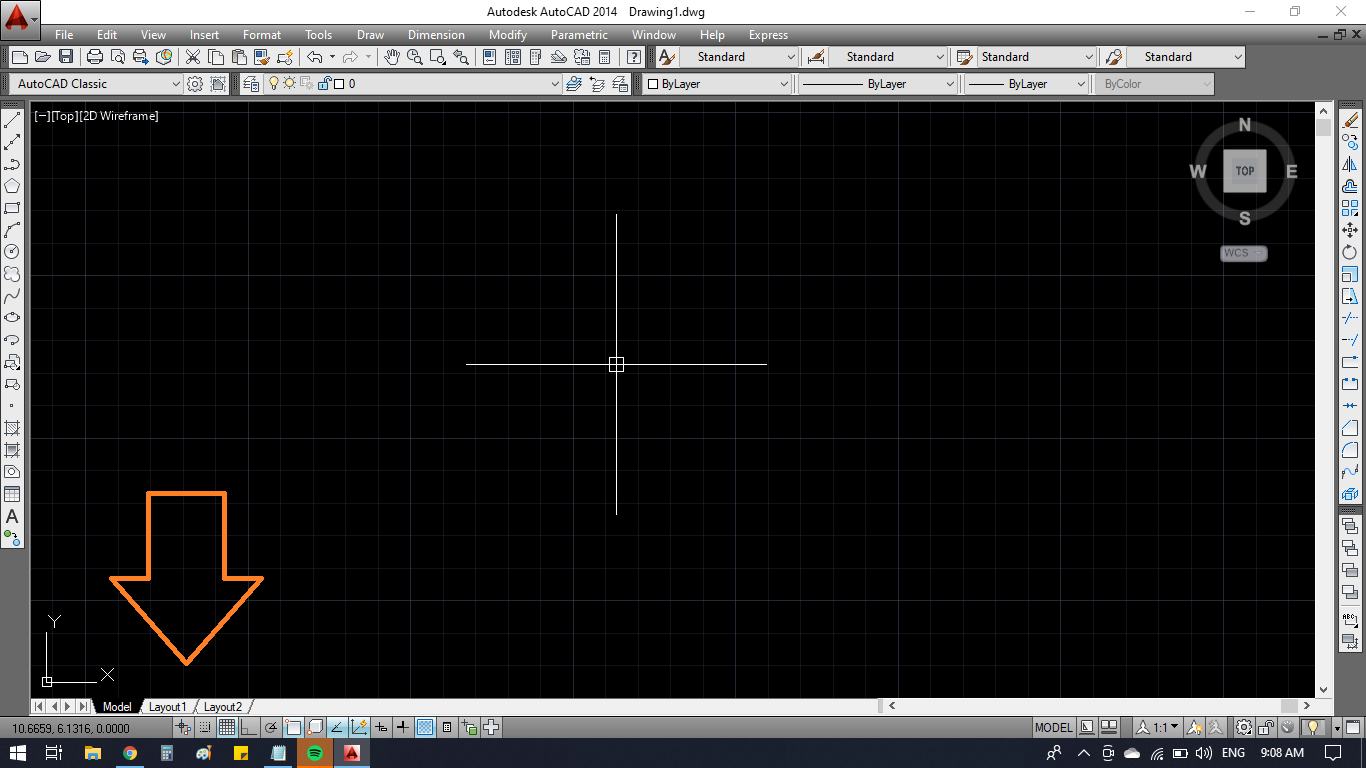Open the Help question mark icon

634,57
